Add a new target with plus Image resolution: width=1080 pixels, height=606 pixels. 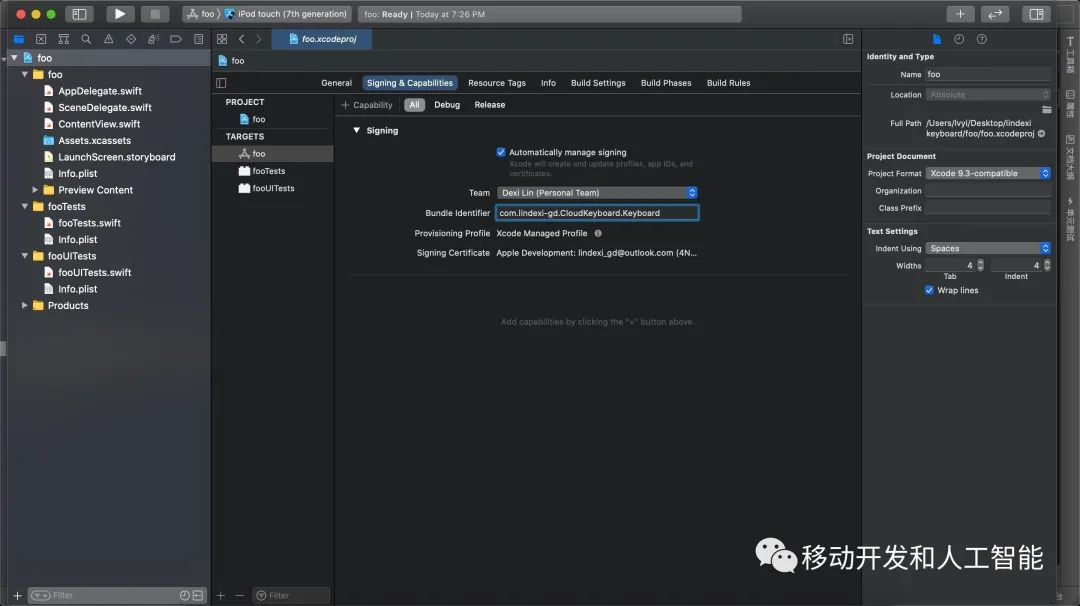pos(220,595)
